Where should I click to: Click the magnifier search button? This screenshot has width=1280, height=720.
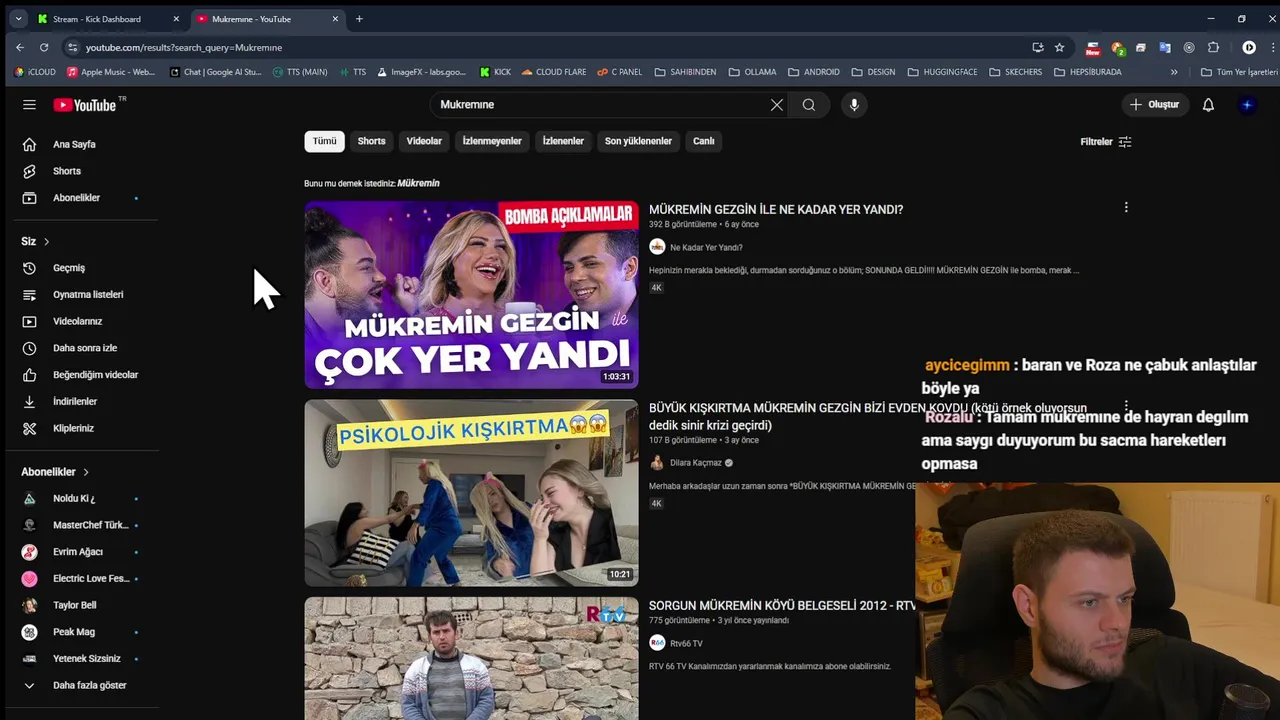point(809,105)
